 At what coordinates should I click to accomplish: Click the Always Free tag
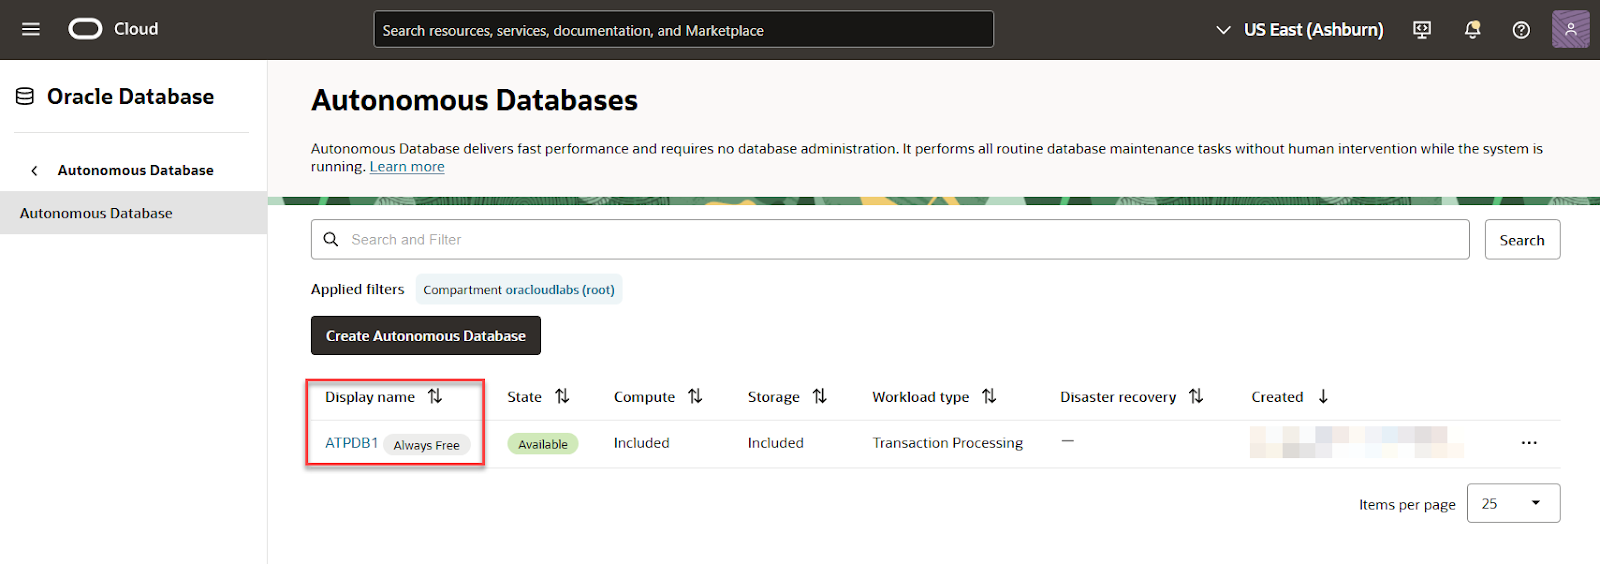point(427,445)
